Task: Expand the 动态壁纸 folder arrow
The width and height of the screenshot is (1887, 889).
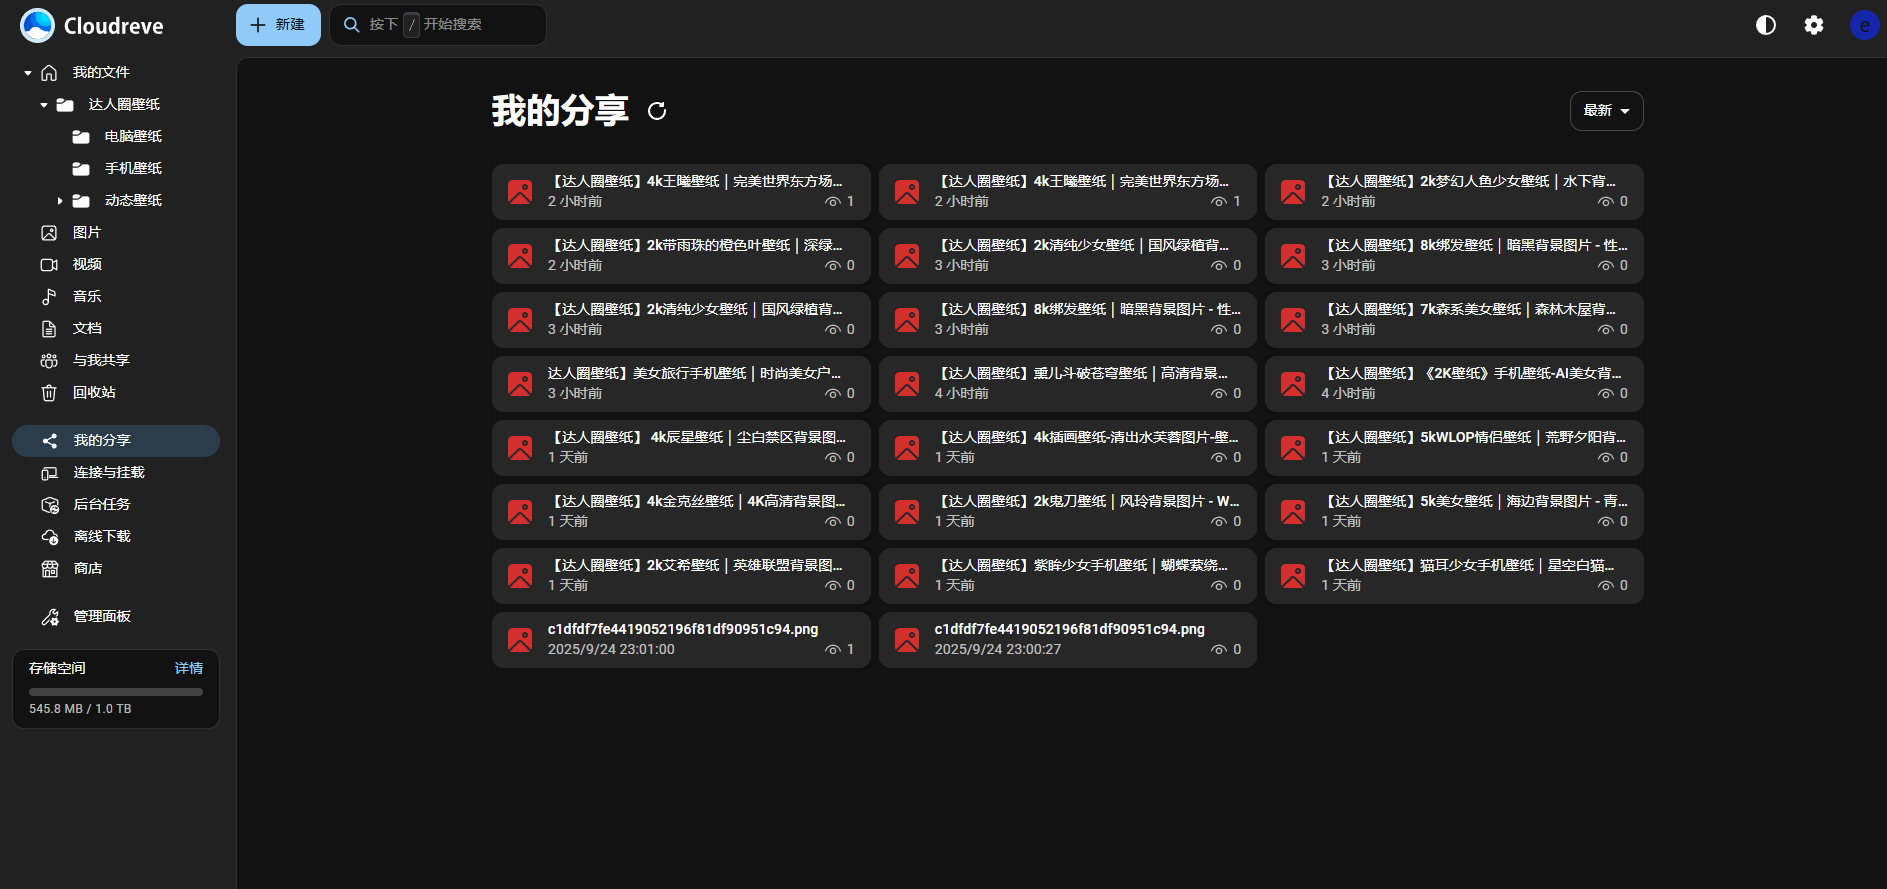Action: tap(60, 201)
